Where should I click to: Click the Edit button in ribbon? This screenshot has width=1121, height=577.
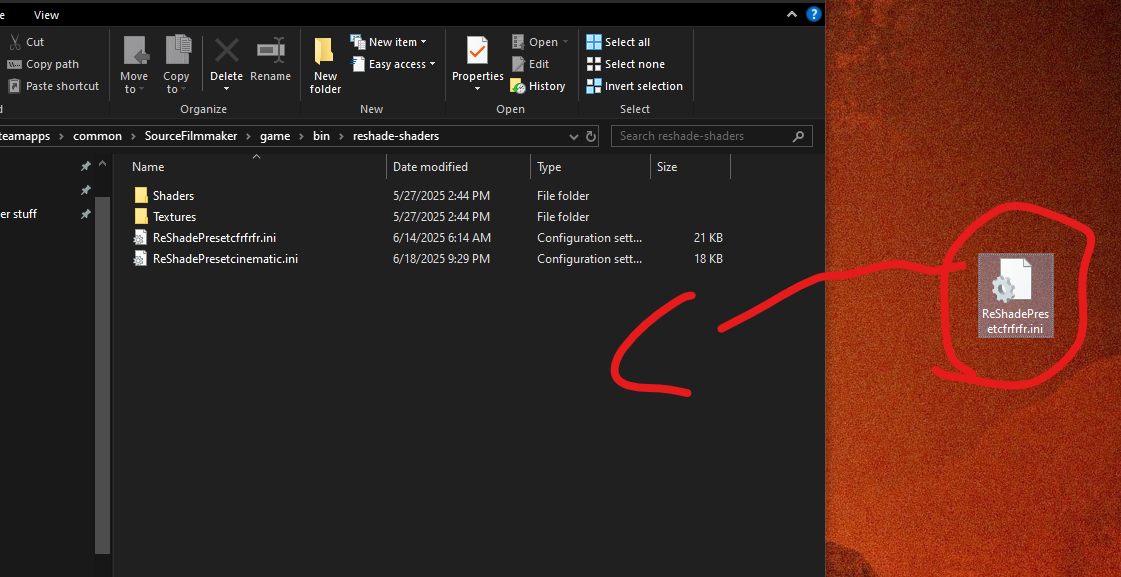[530, 64]
